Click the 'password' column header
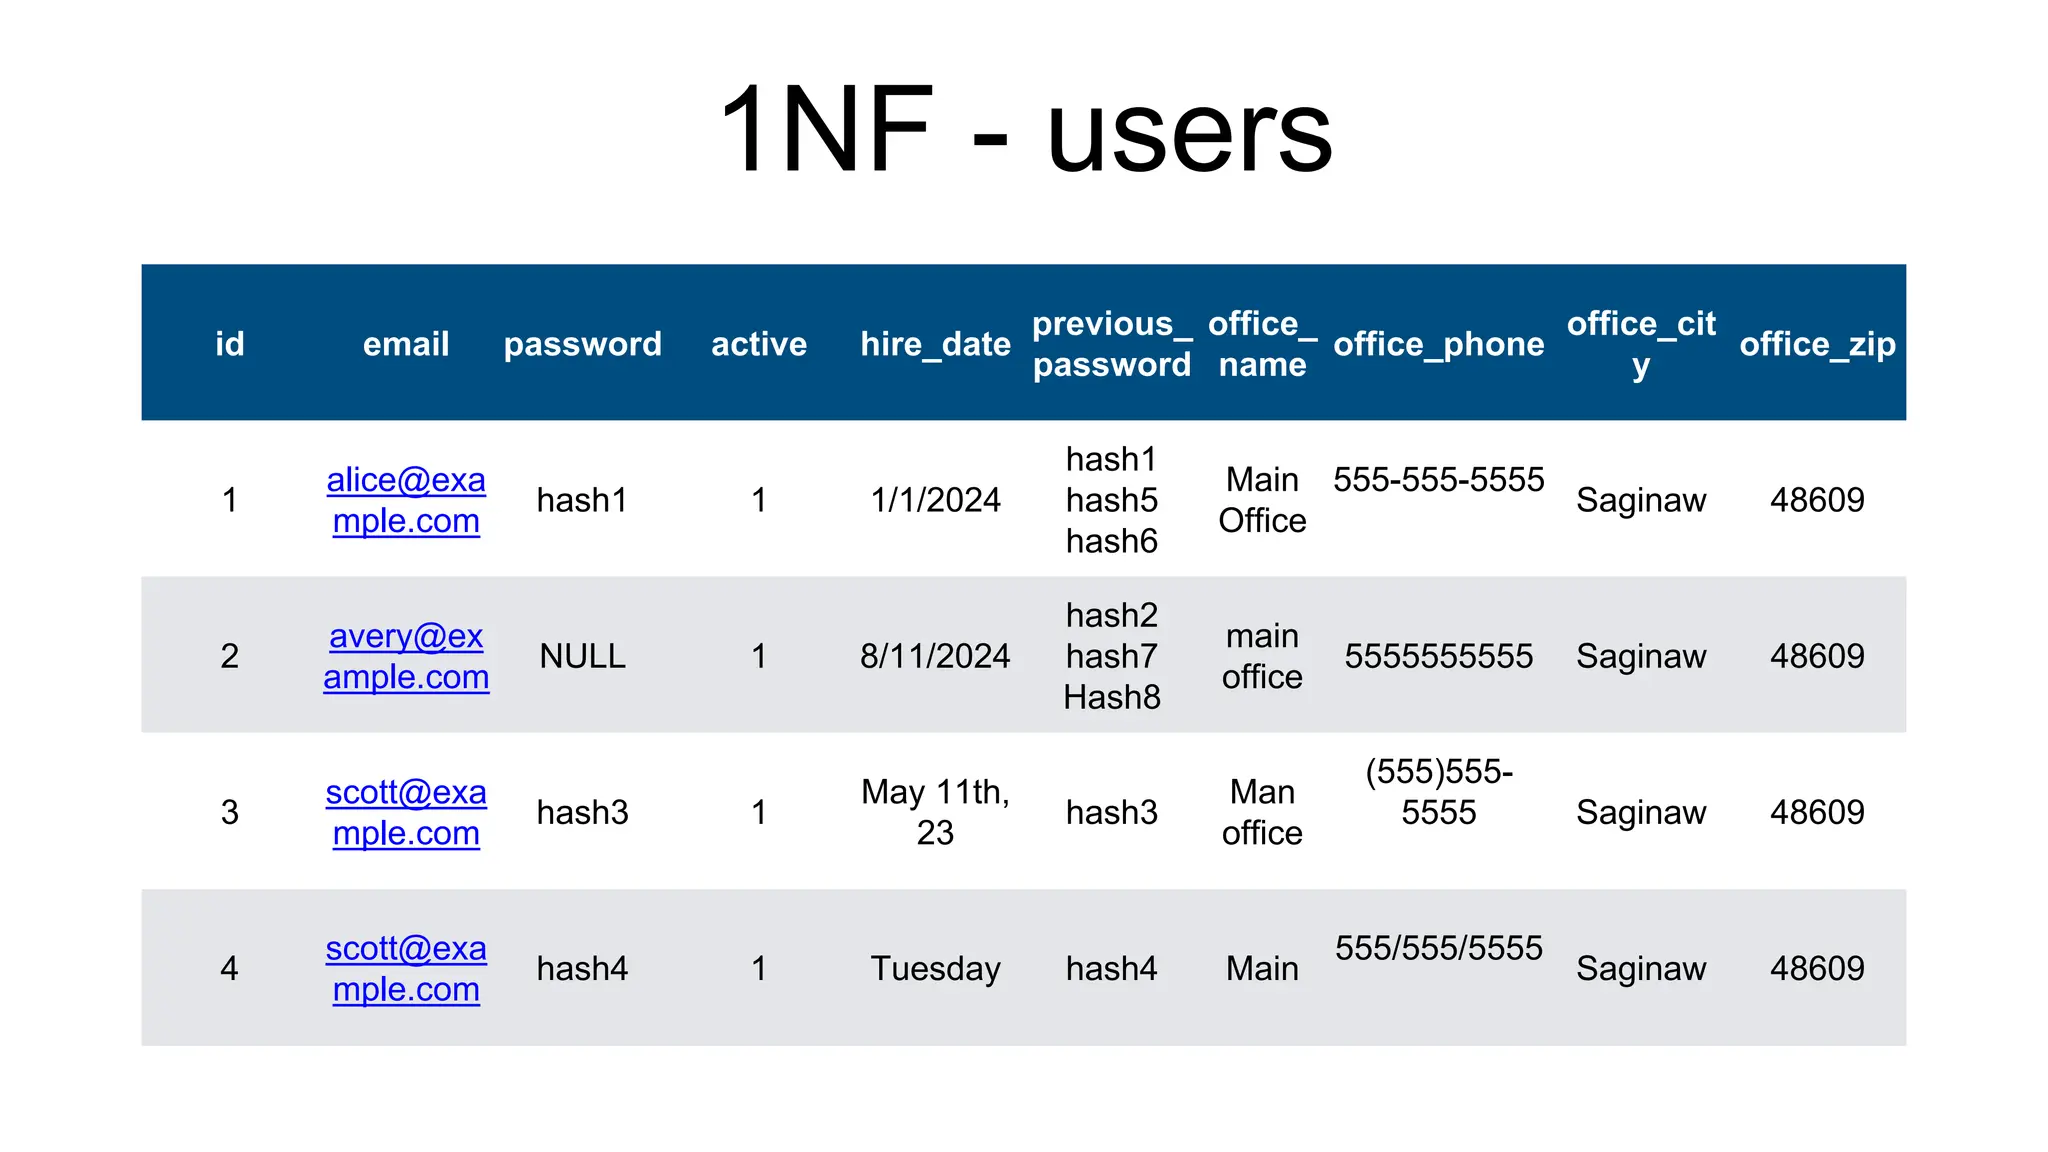This screenshot has height=1152, width=2048. pyautogui.click(x=582, y=344)
